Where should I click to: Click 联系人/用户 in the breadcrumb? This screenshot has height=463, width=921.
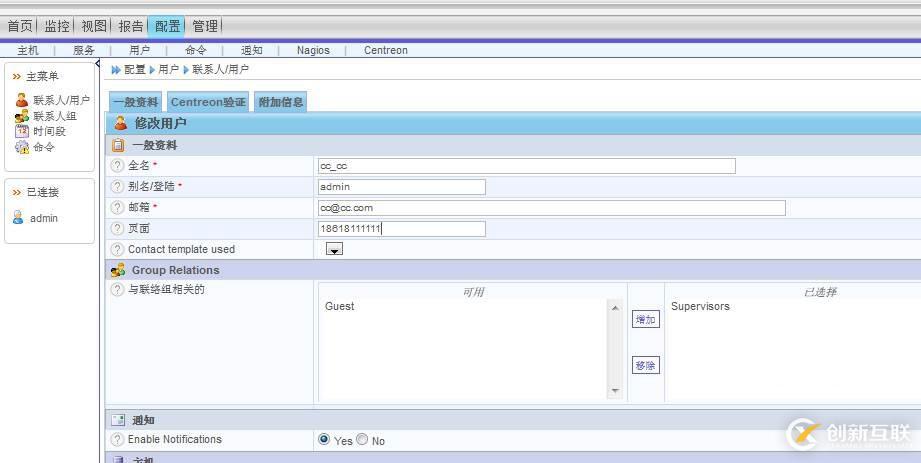tap(220, 69)
